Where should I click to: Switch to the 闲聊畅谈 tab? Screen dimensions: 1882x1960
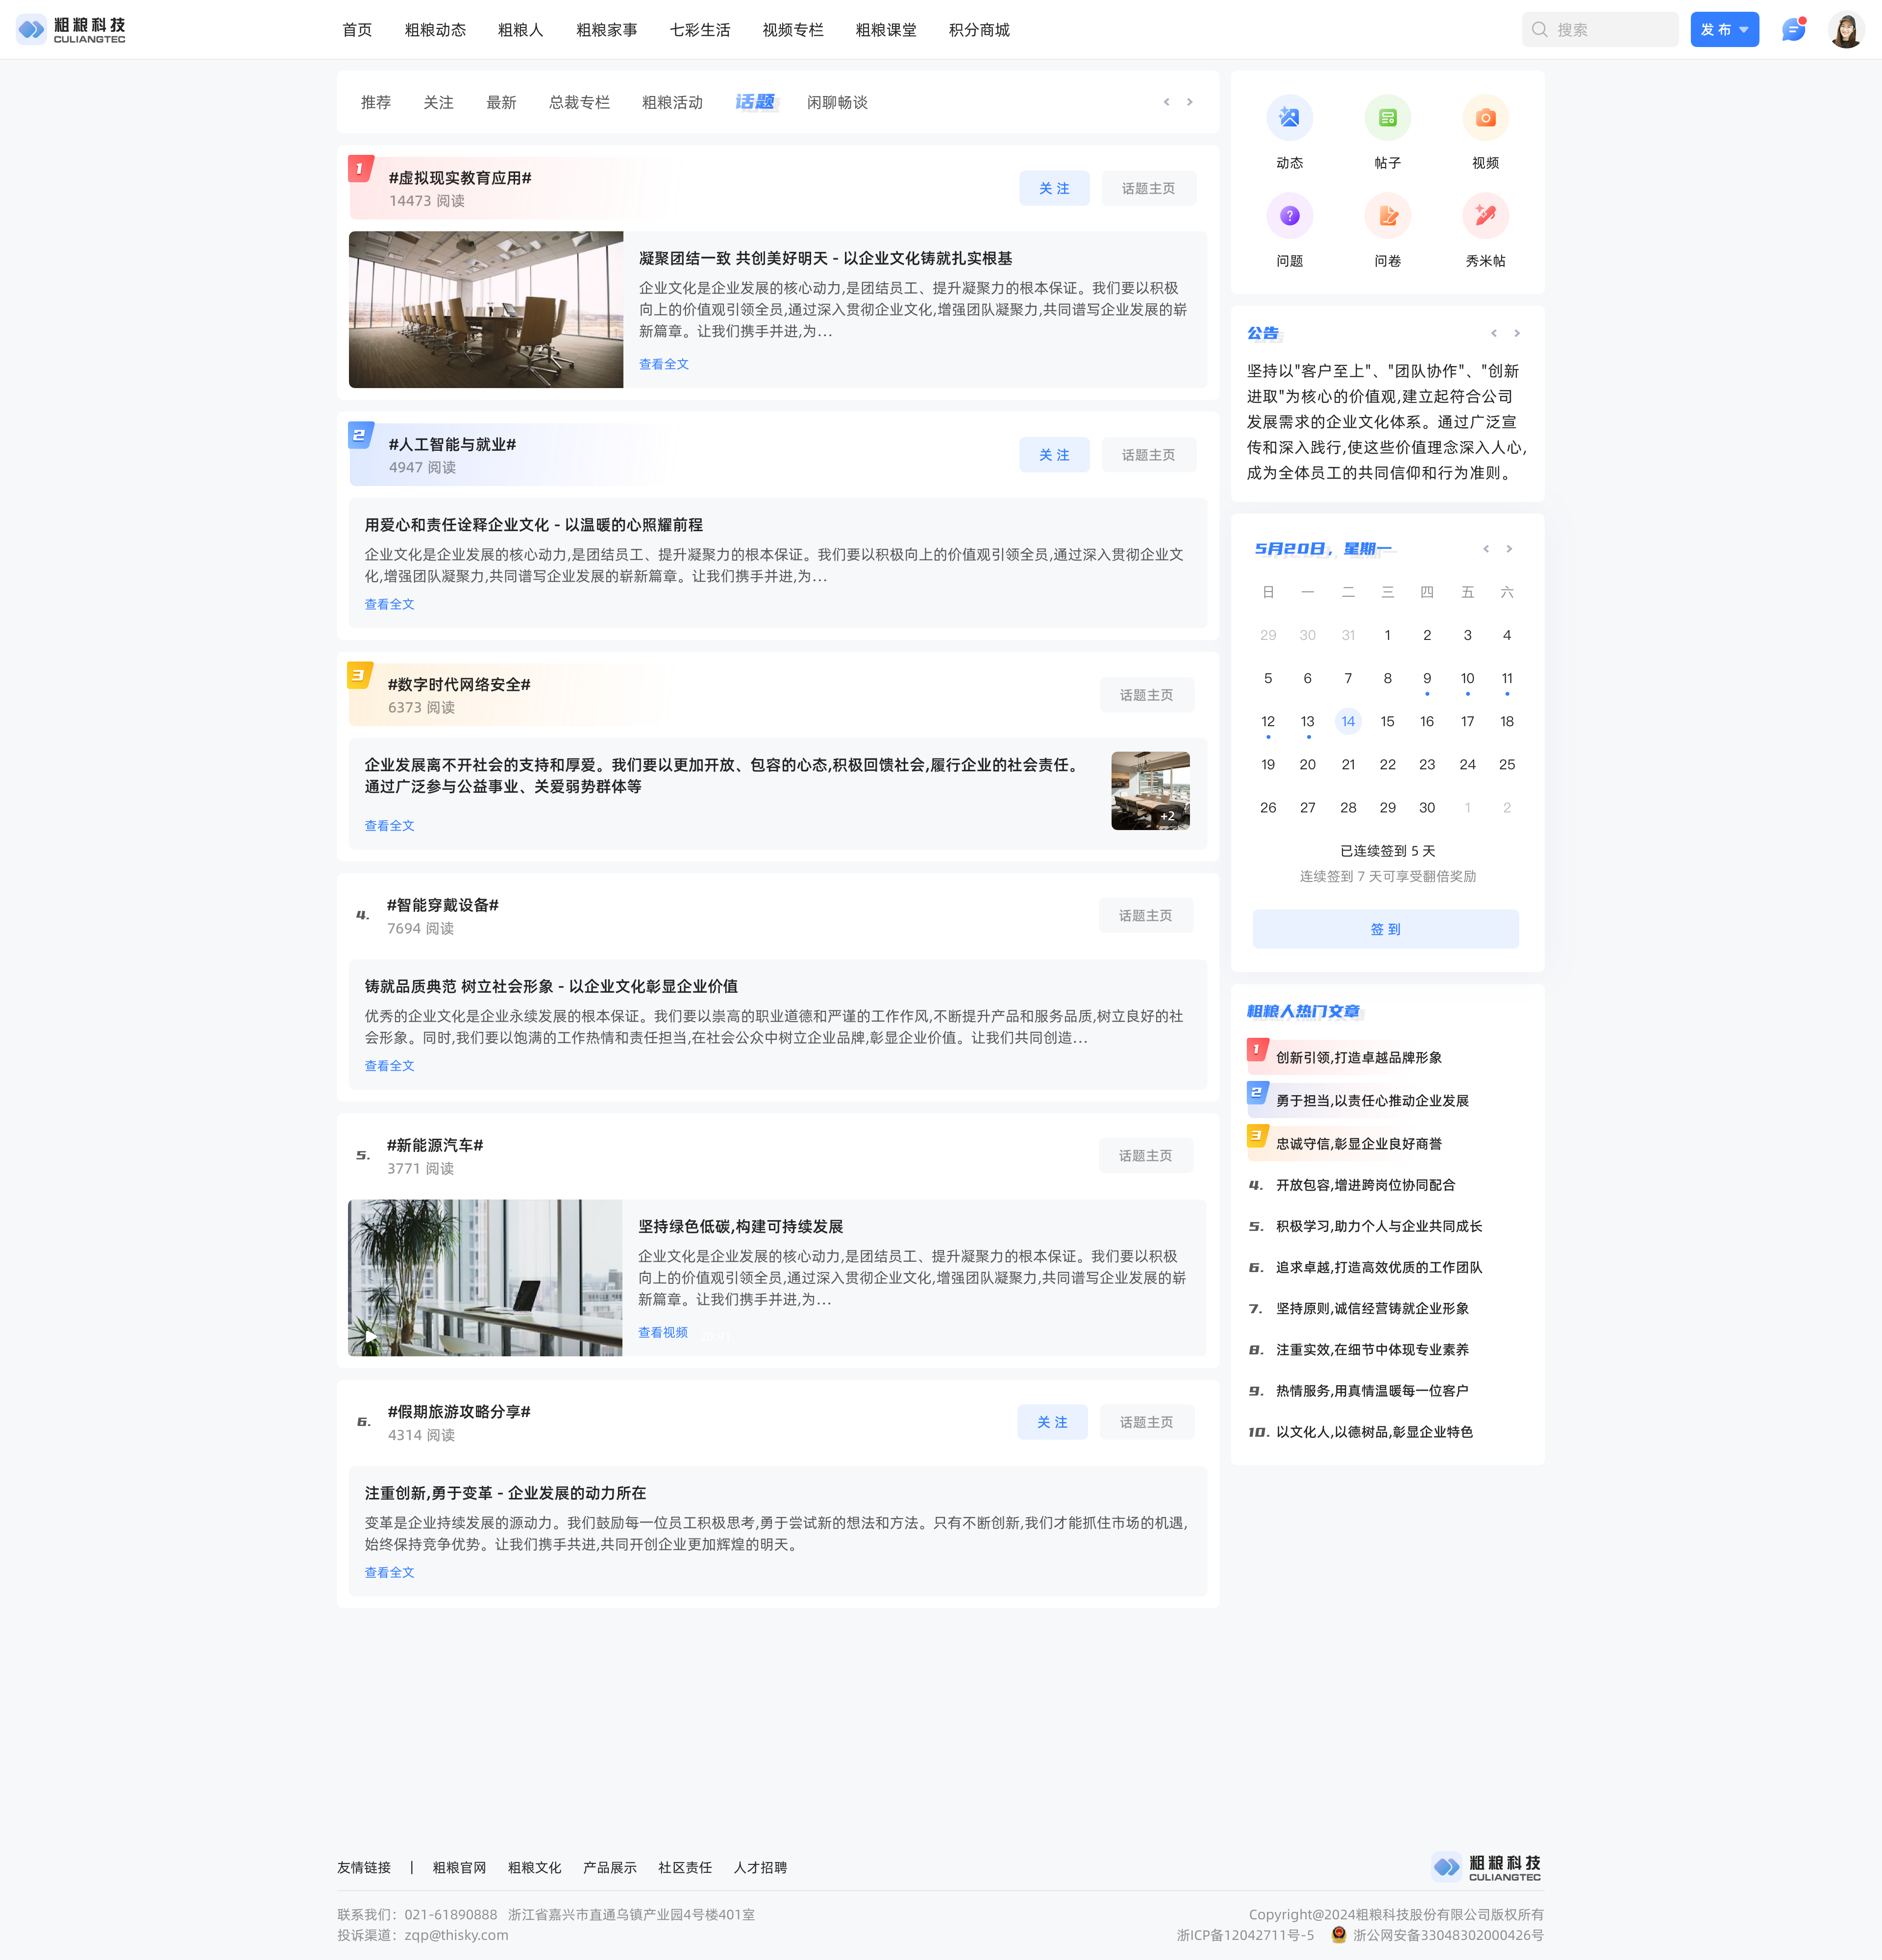(837, 103)
